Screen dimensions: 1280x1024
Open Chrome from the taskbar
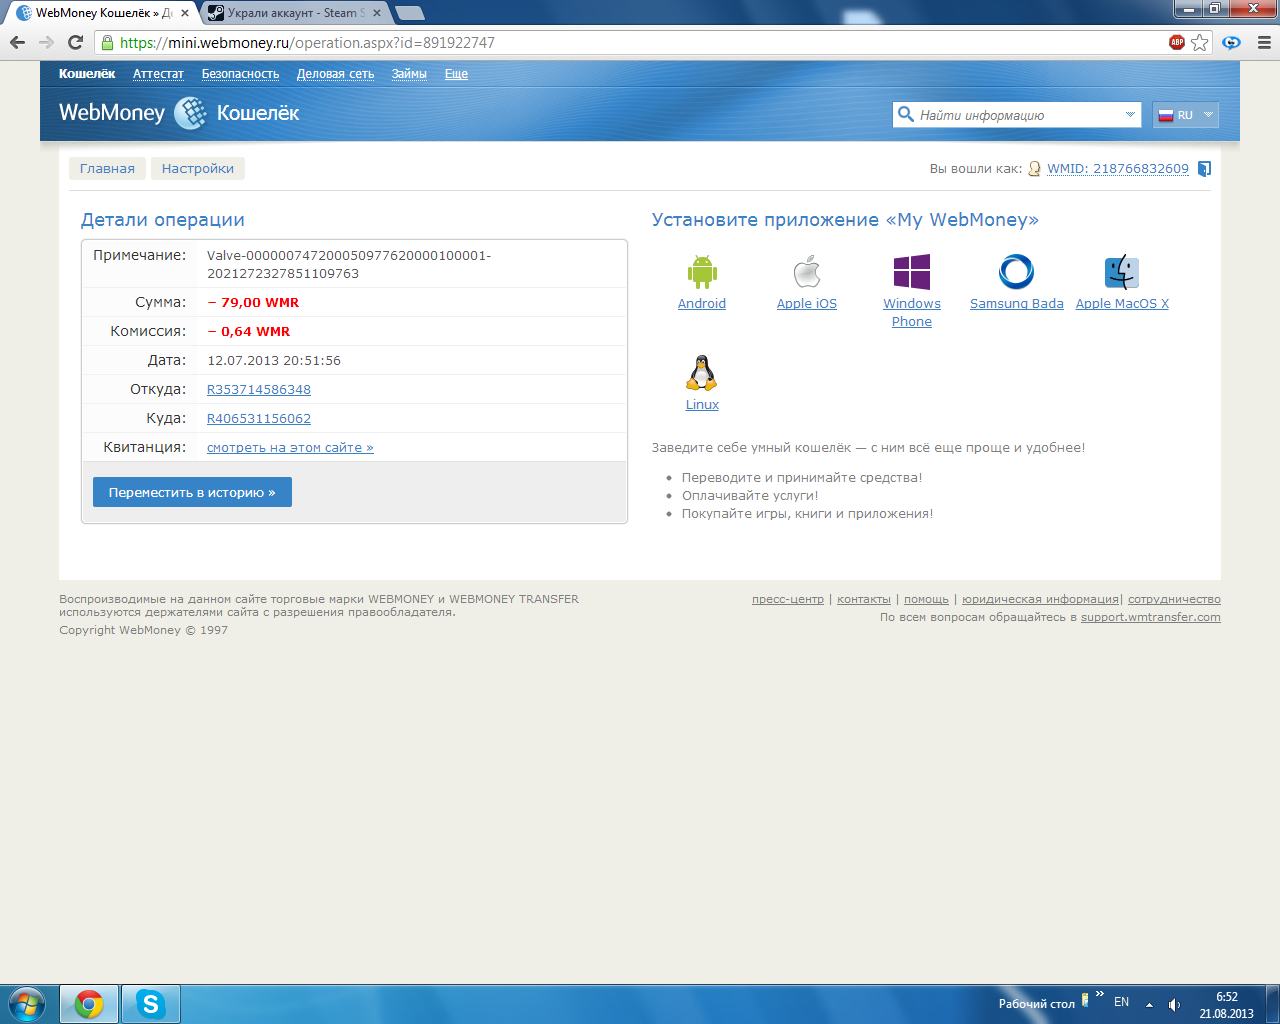(x=89, y=1004)
